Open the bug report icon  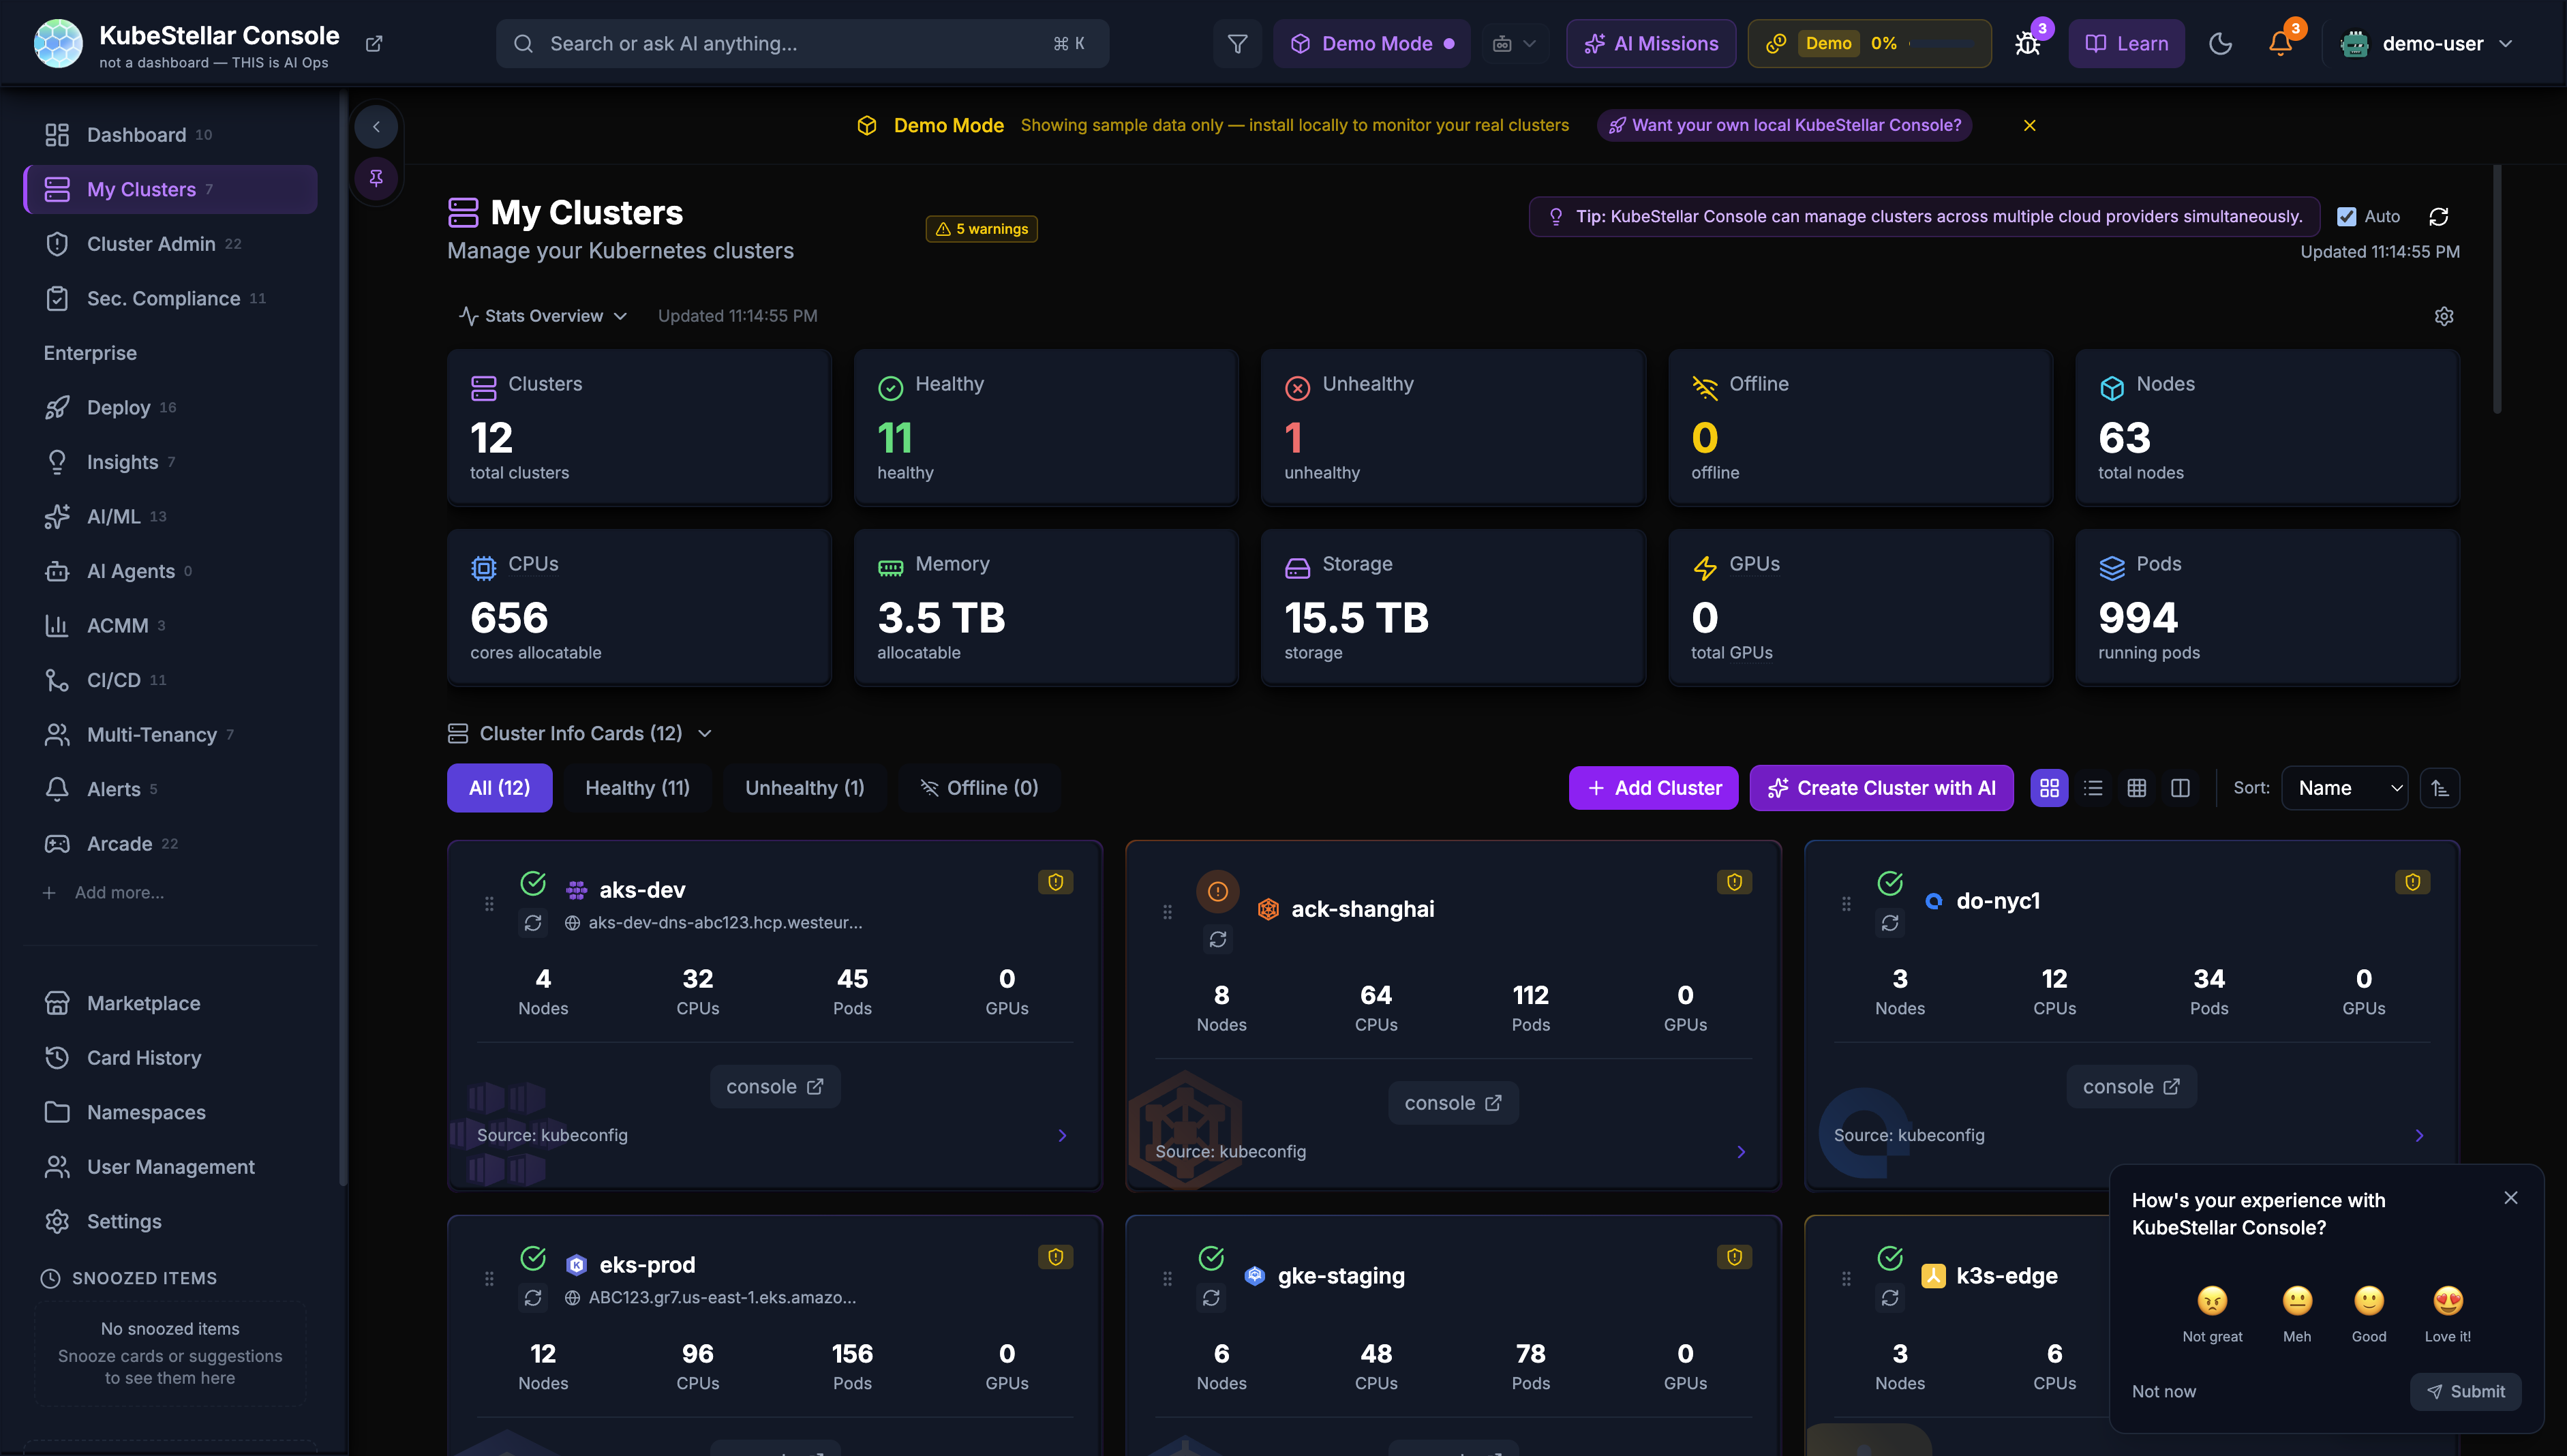pos(2027,44)
